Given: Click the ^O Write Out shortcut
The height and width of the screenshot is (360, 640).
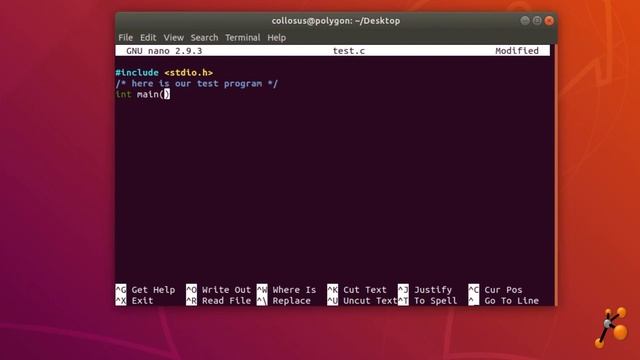Looking at the screenshot, I should click(x=219, y=290).
